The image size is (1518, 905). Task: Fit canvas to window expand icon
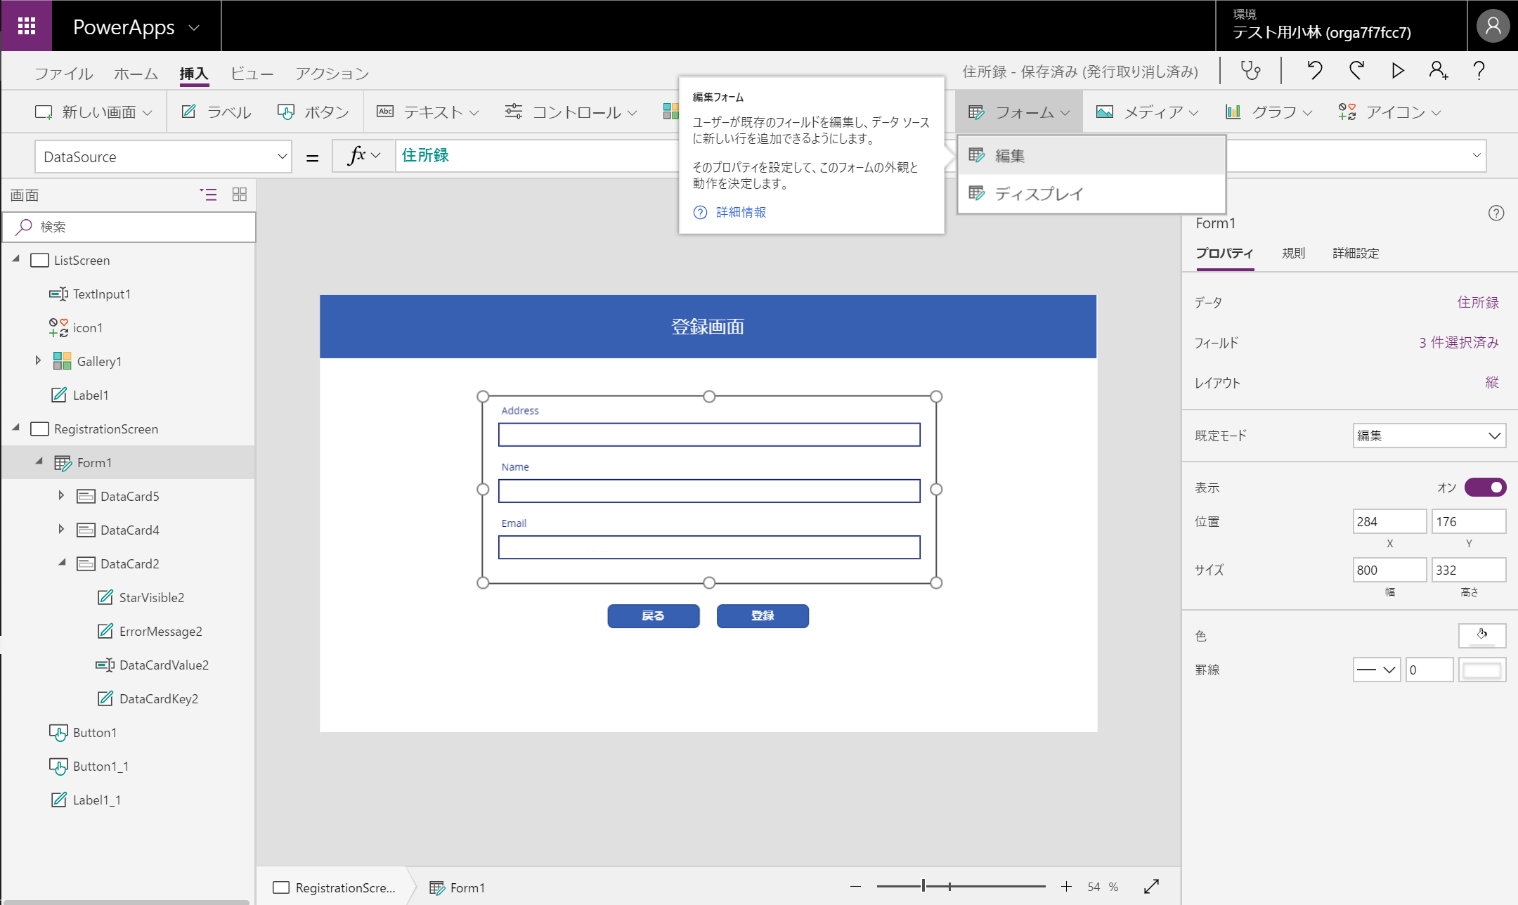1151,887
